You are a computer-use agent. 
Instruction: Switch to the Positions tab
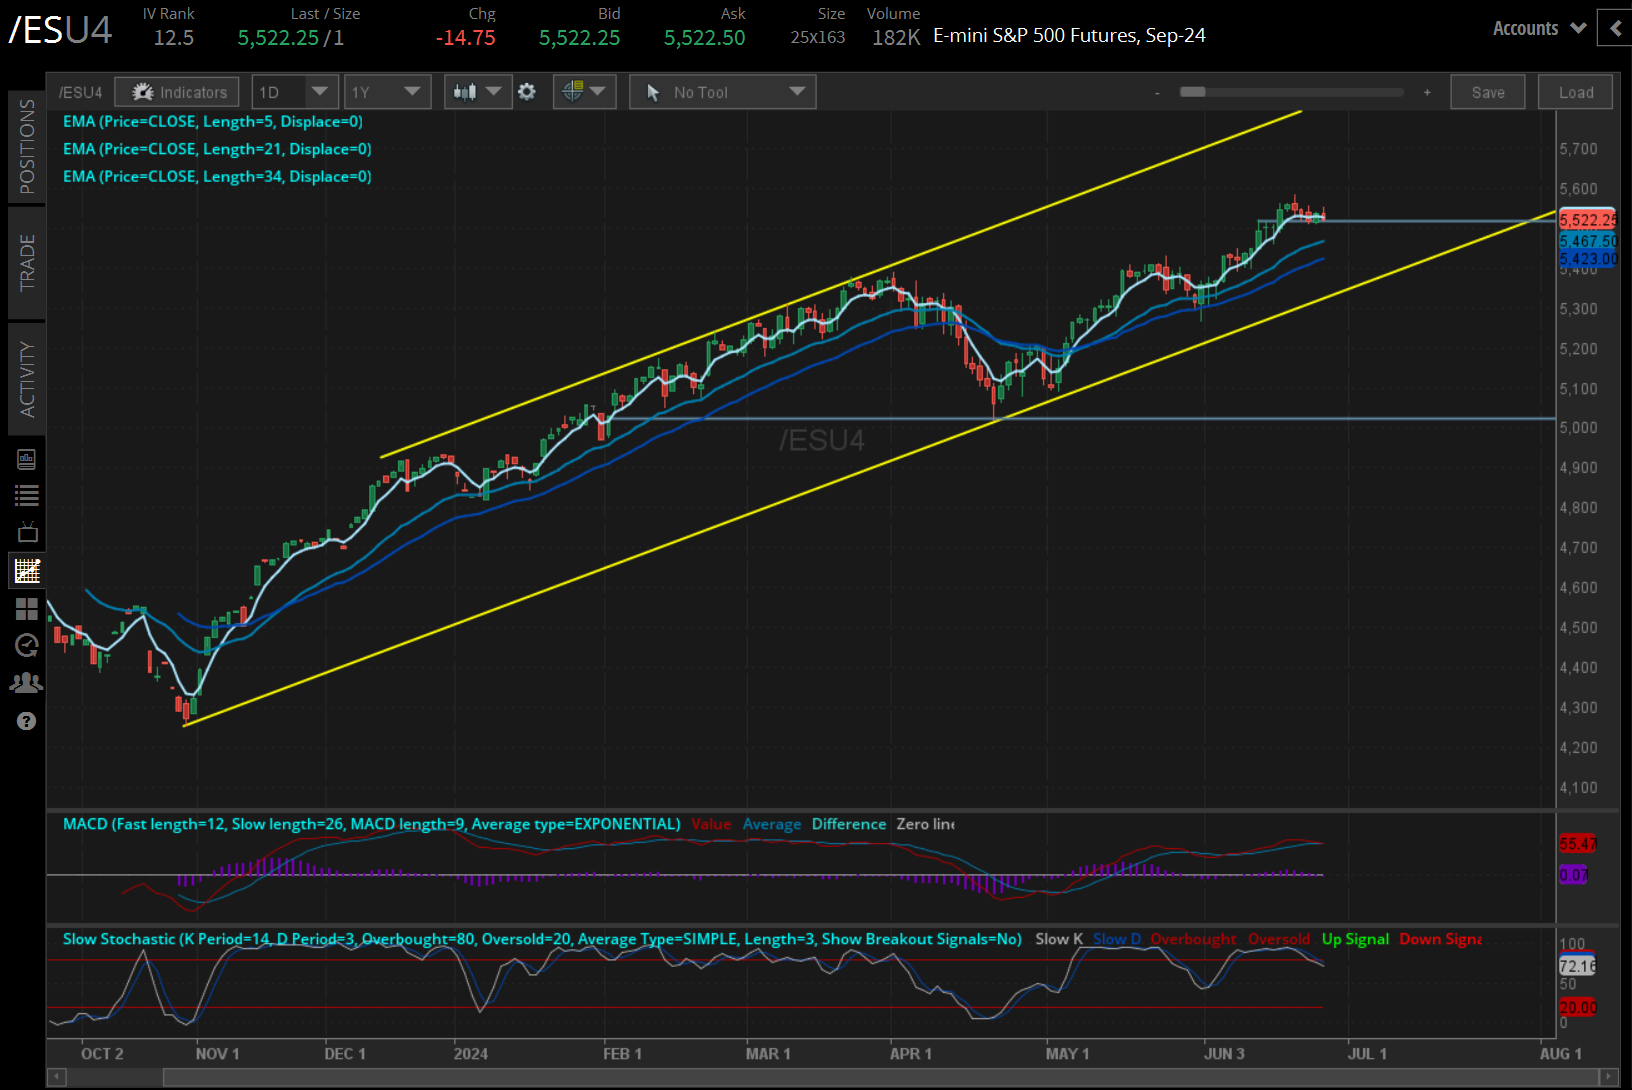[x=27, y=146]
